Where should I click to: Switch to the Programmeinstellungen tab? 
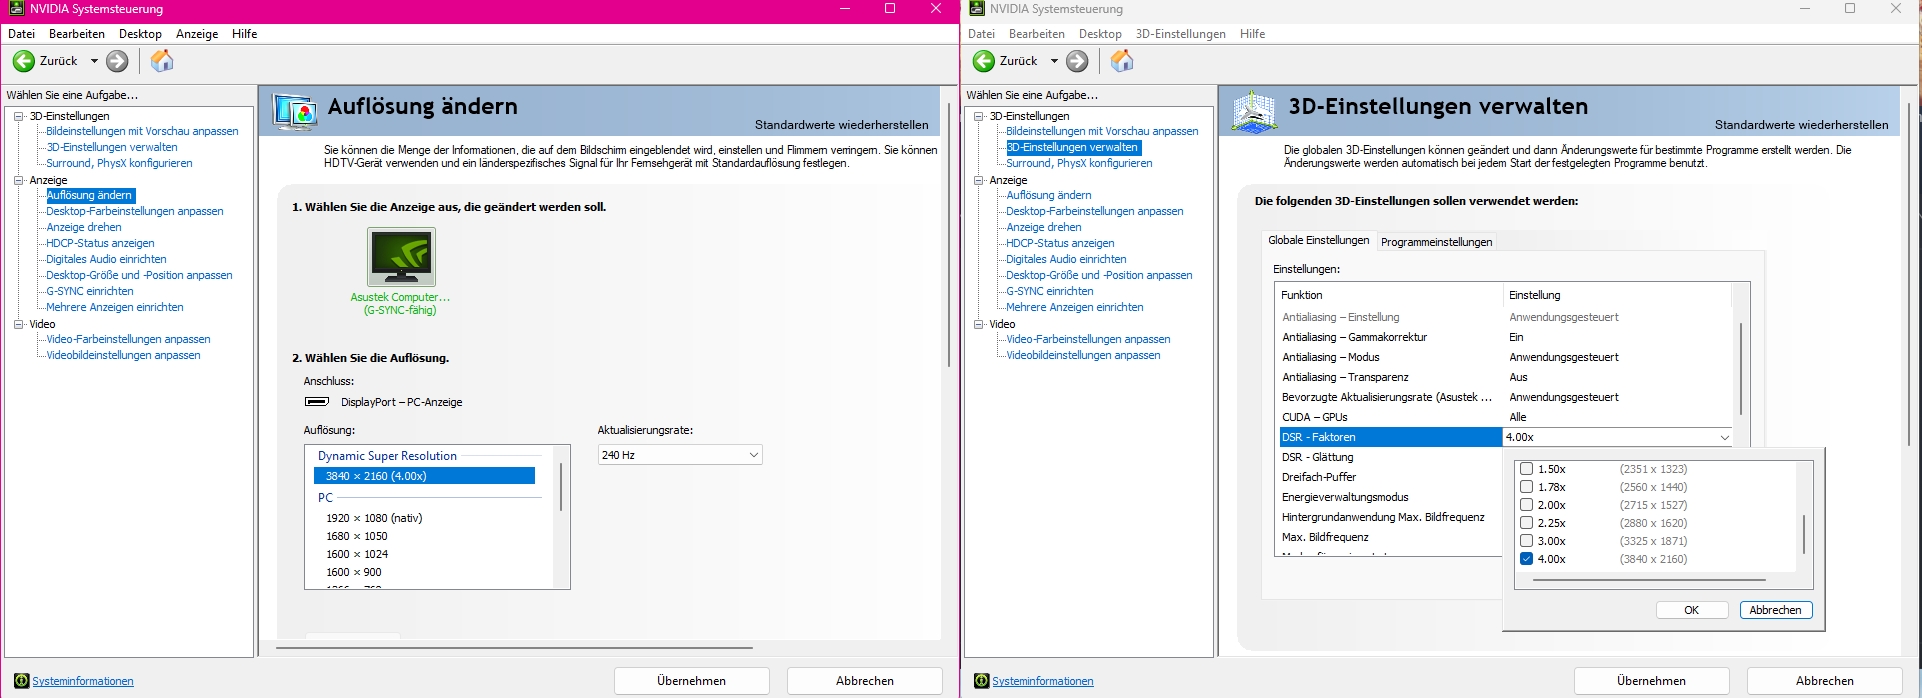click(x=1436, y=242)
